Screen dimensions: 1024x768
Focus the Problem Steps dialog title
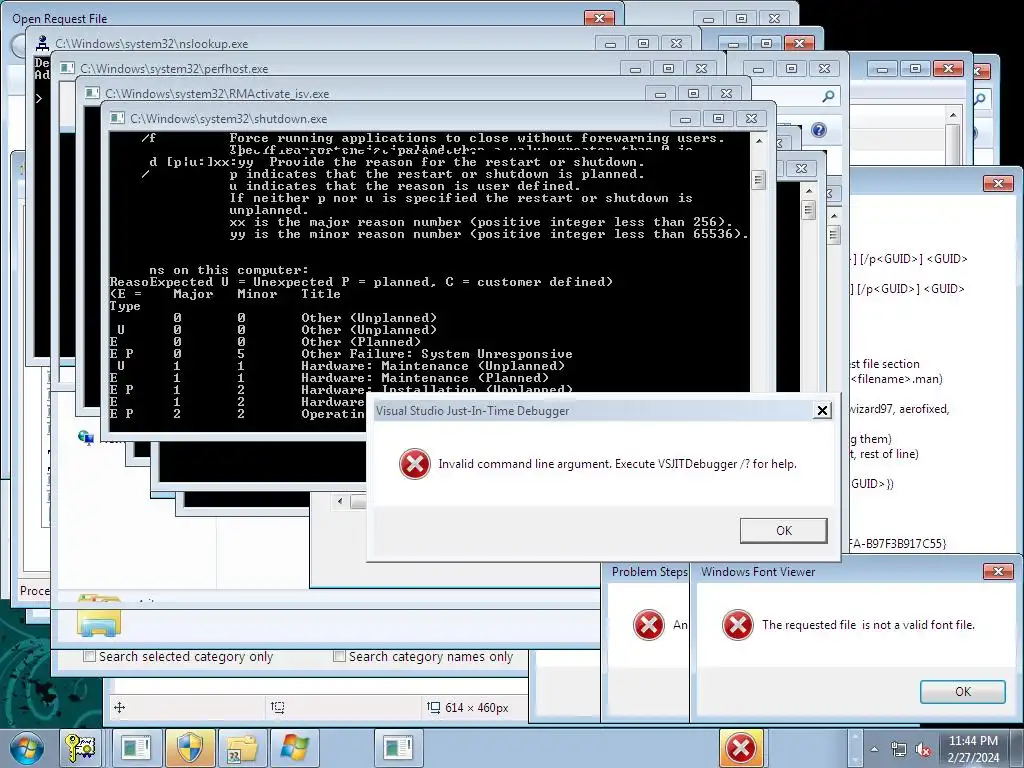pyautogui.click(x=649, y=571)
